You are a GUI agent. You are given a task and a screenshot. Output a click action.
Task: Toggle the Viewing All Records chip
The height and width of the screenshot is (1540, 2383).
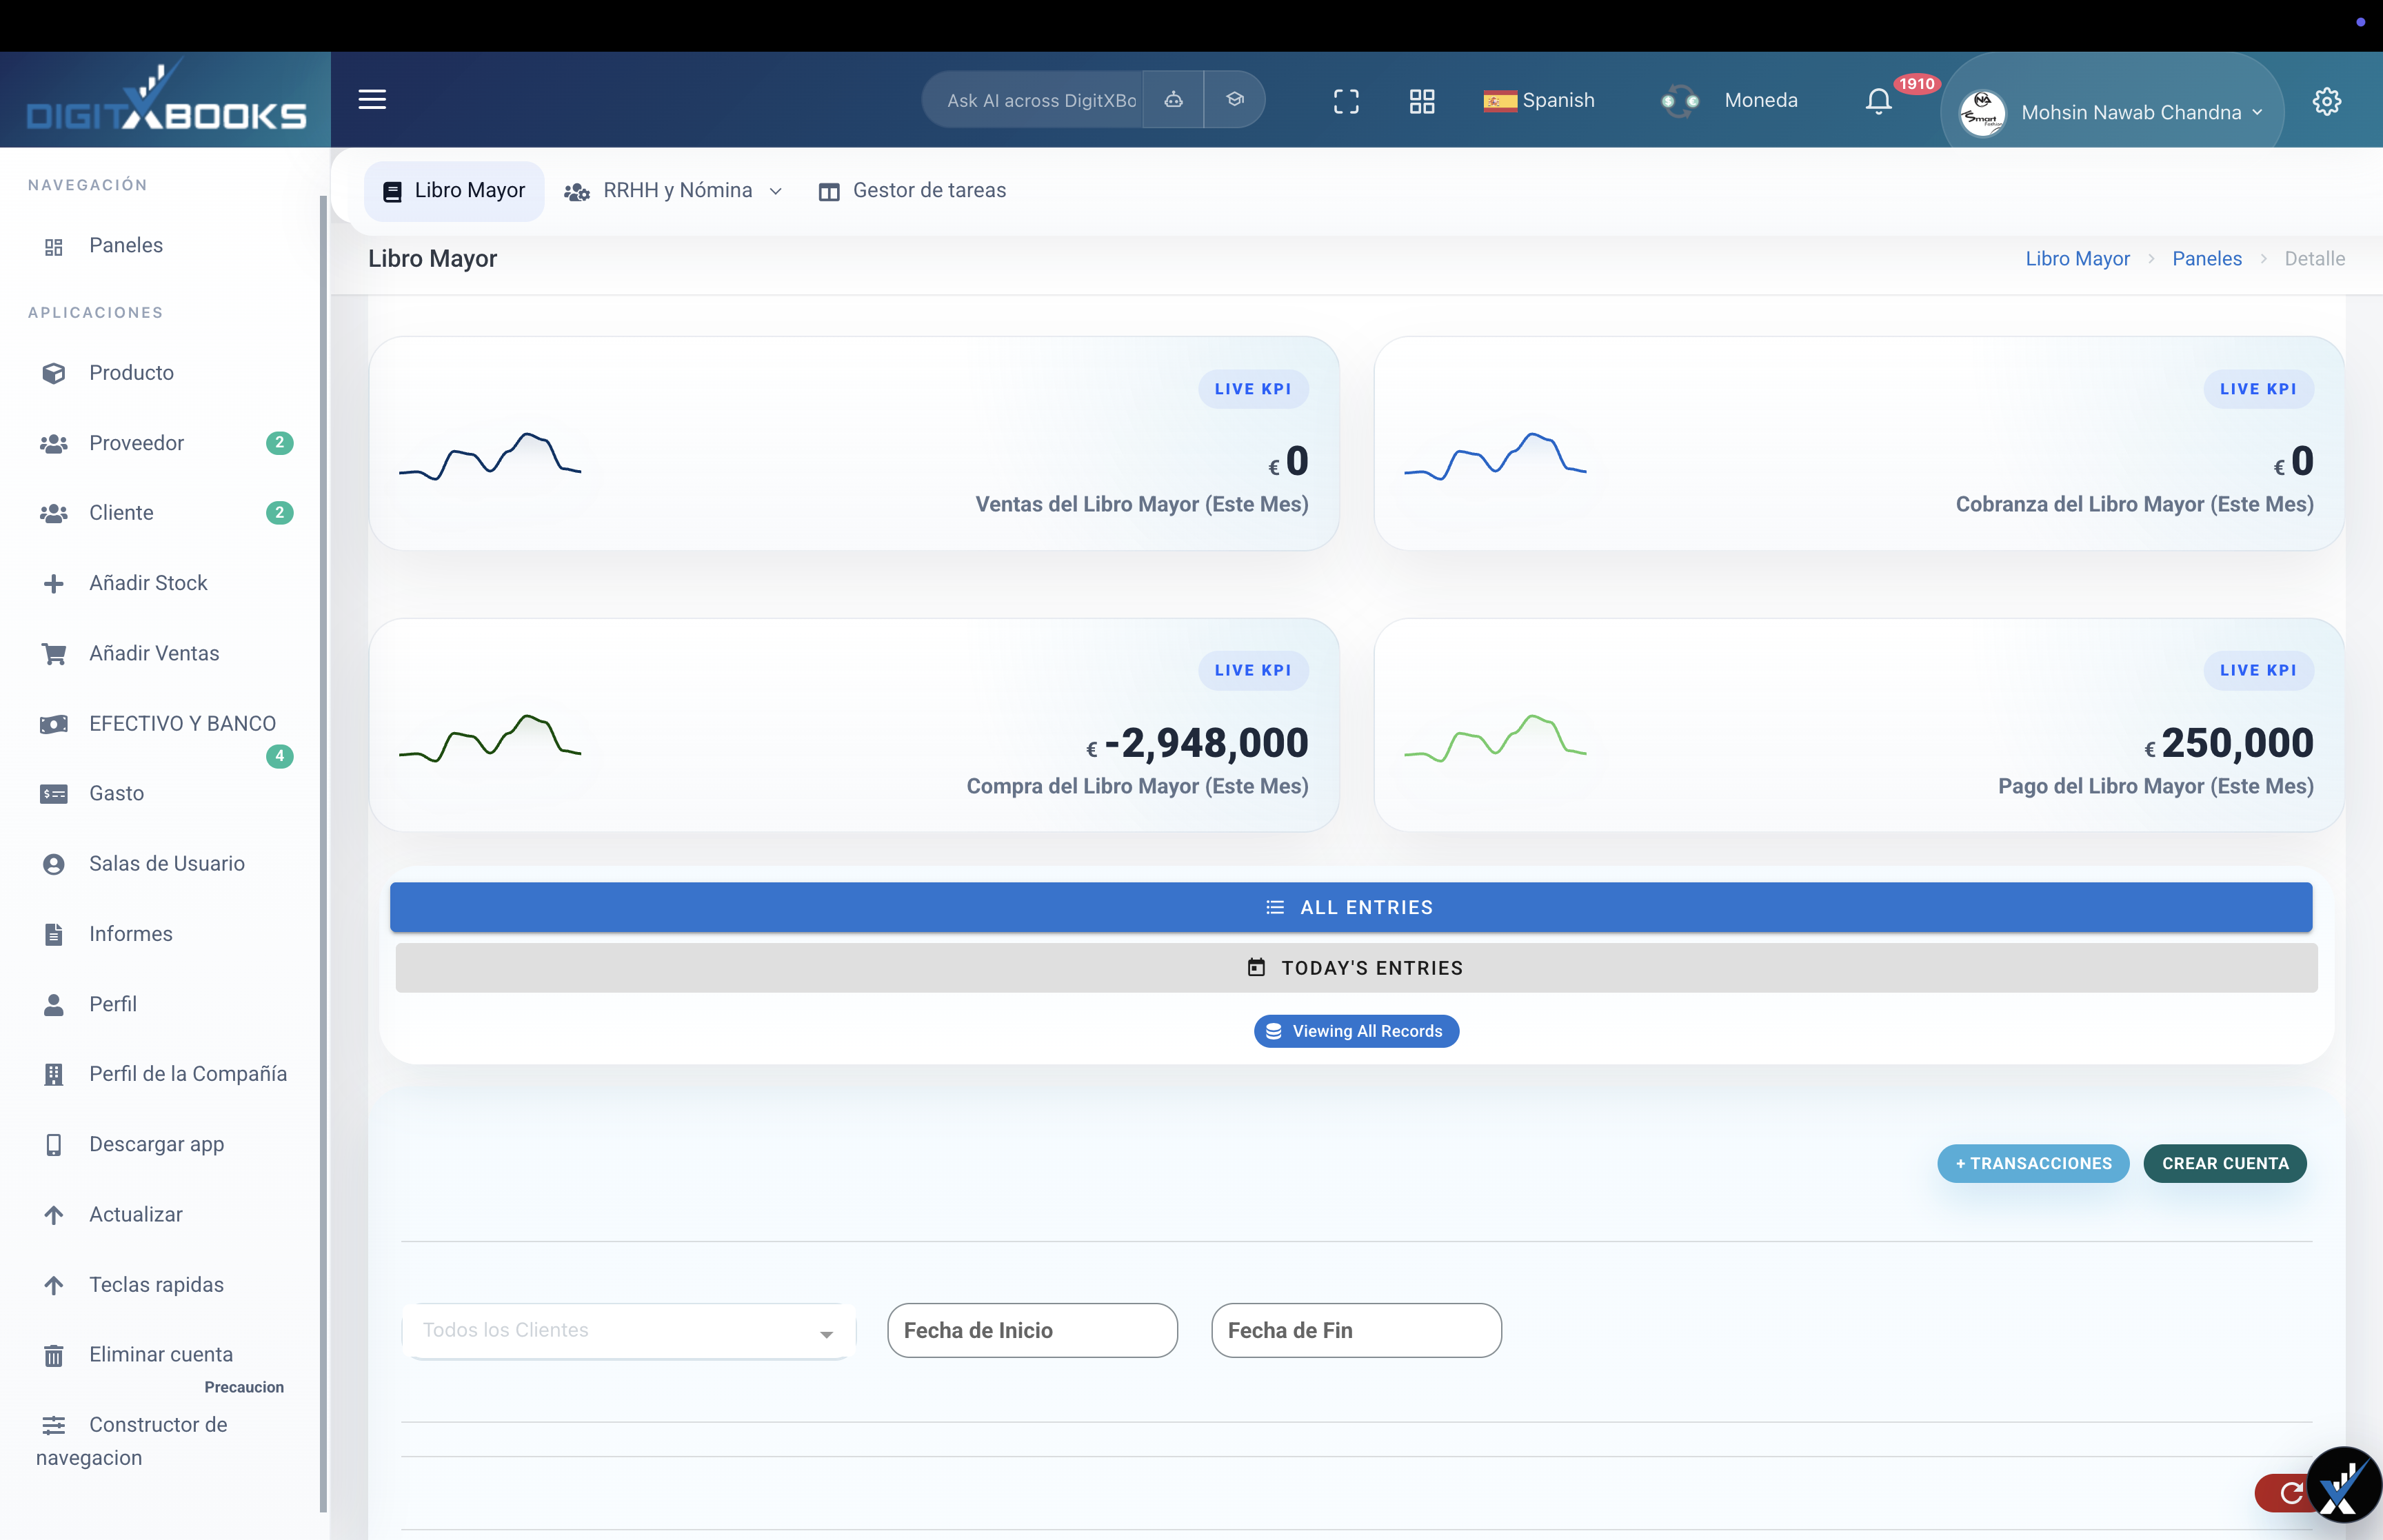pos(1355,1030)
